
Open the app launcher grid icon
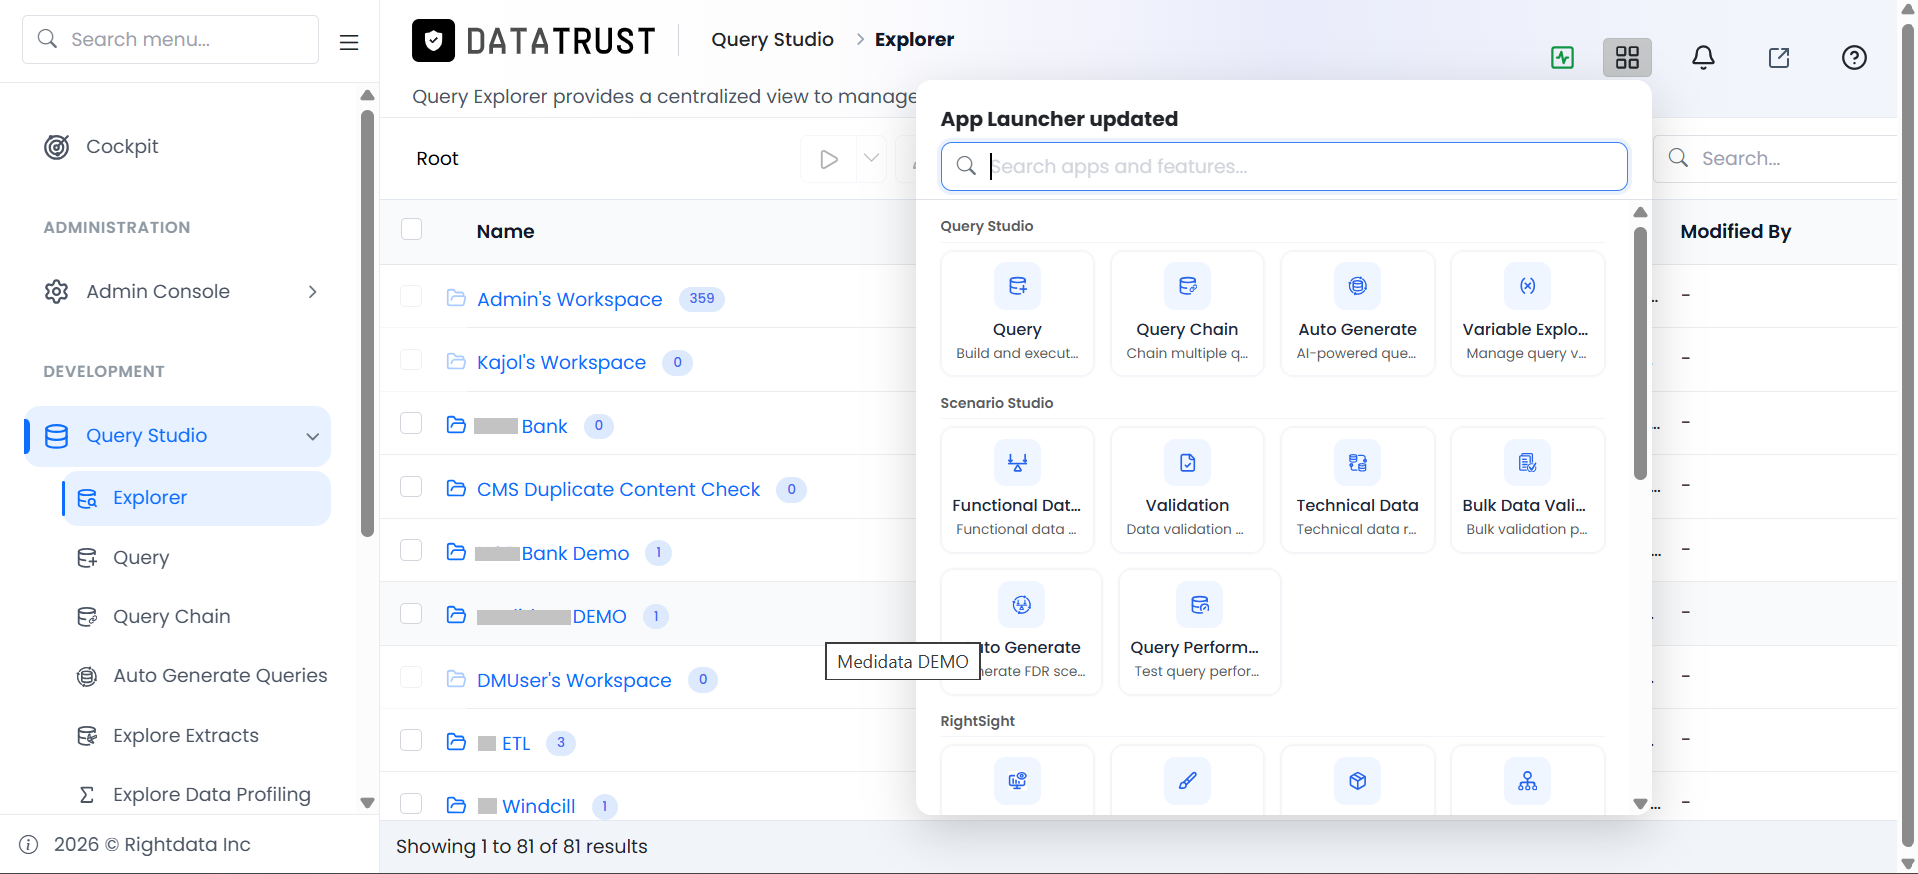[x=1627, y=58]
